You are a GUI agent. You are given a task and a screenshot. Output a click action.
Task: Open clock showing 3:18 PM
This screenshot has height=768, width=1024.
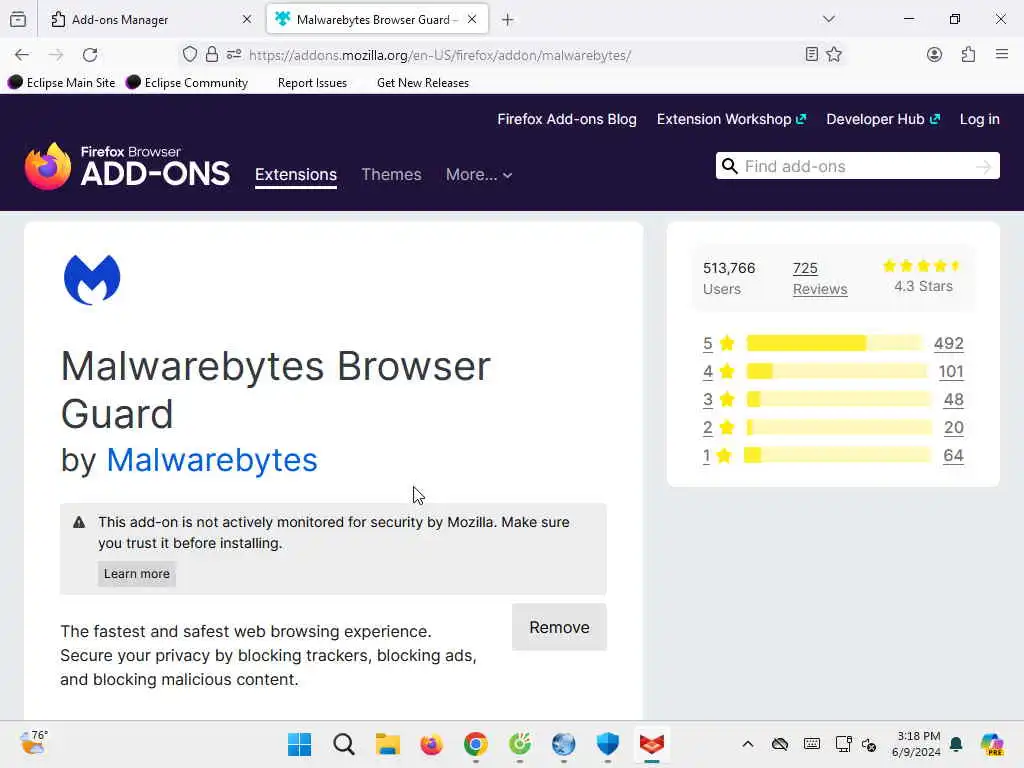tap(916, 744)
